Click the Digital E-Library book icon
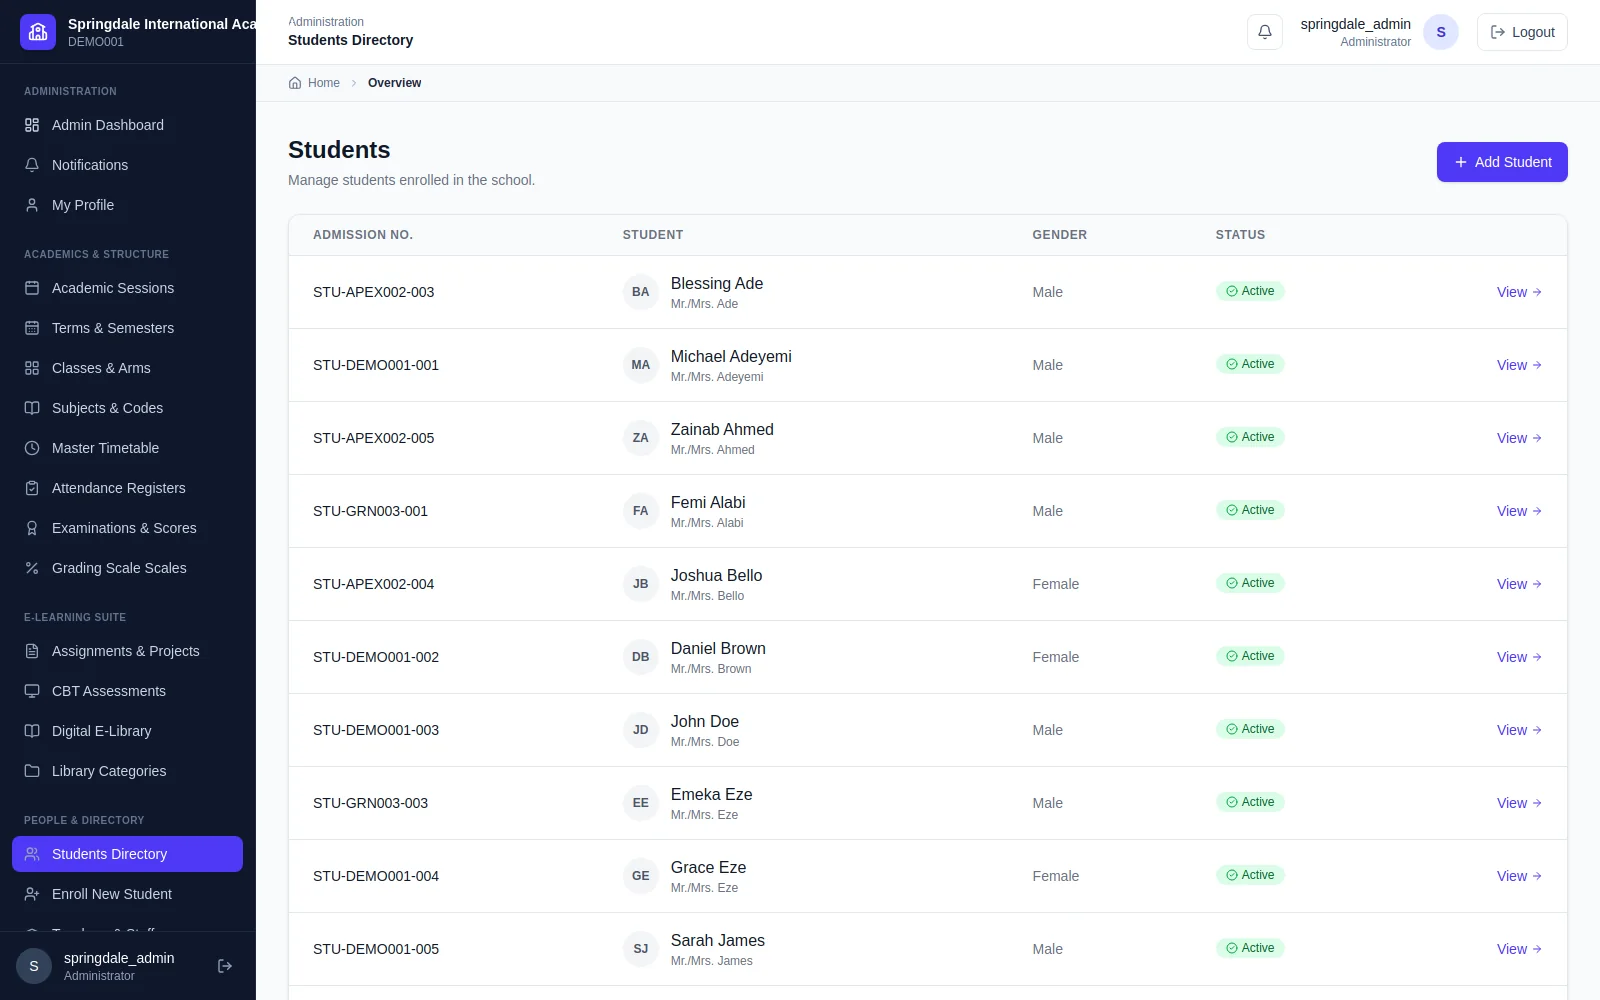Screen dimensions: 1600x1000 point(32,731)
